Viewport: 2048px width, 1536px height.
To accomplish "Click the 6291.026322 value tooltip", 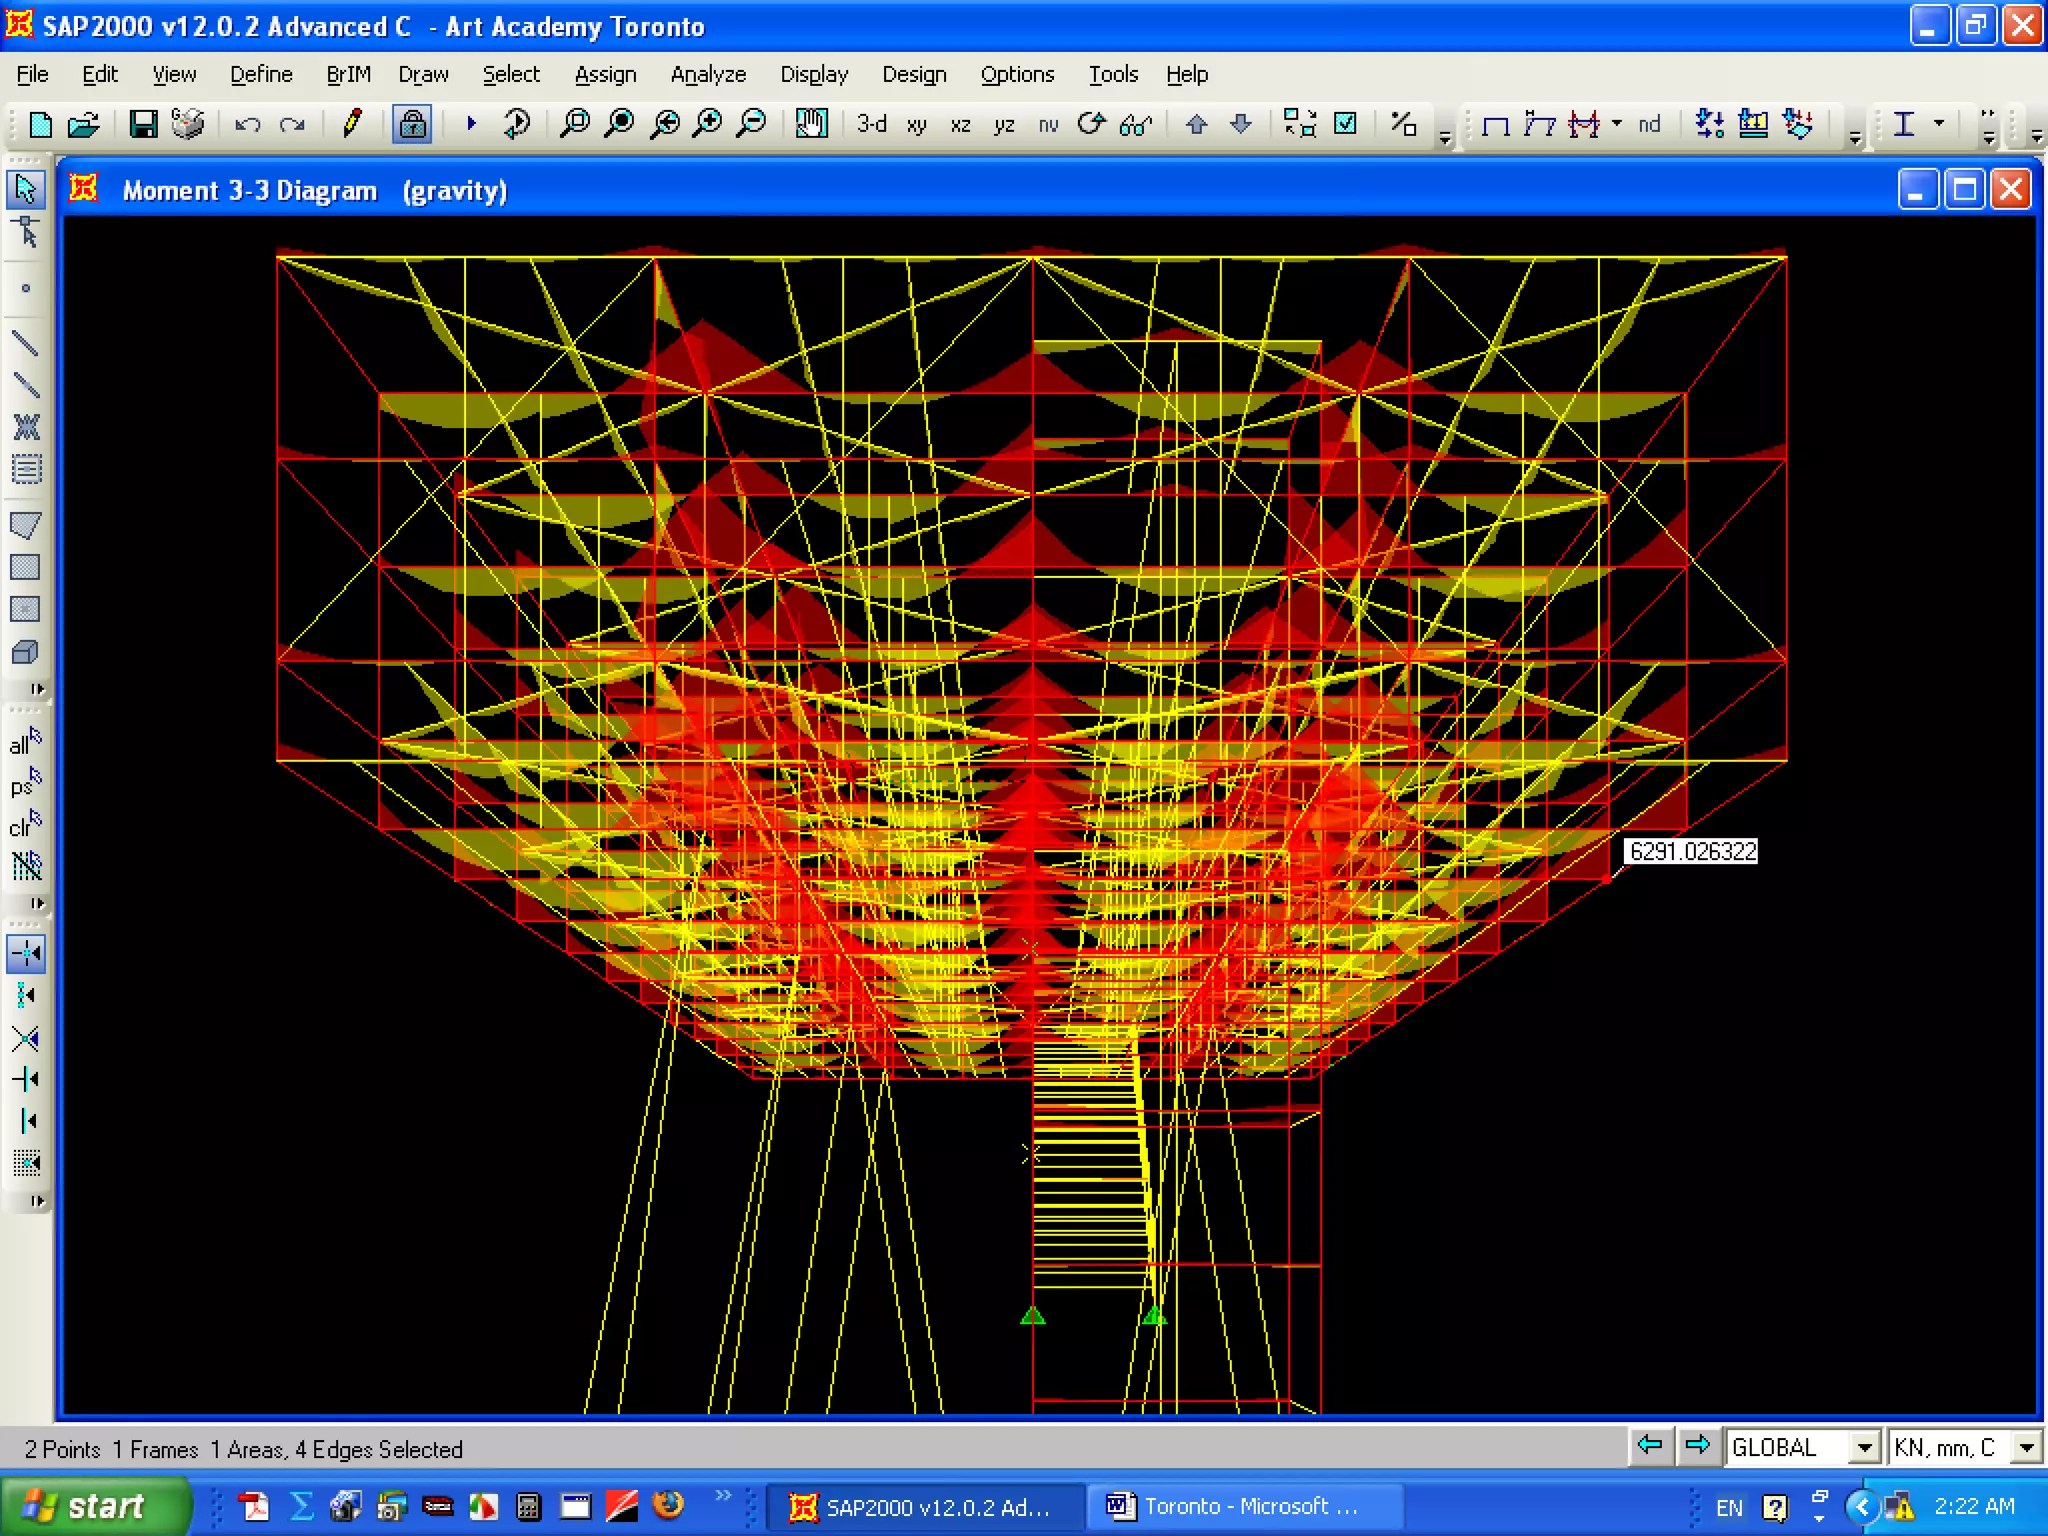I will tap(1691, 851).
